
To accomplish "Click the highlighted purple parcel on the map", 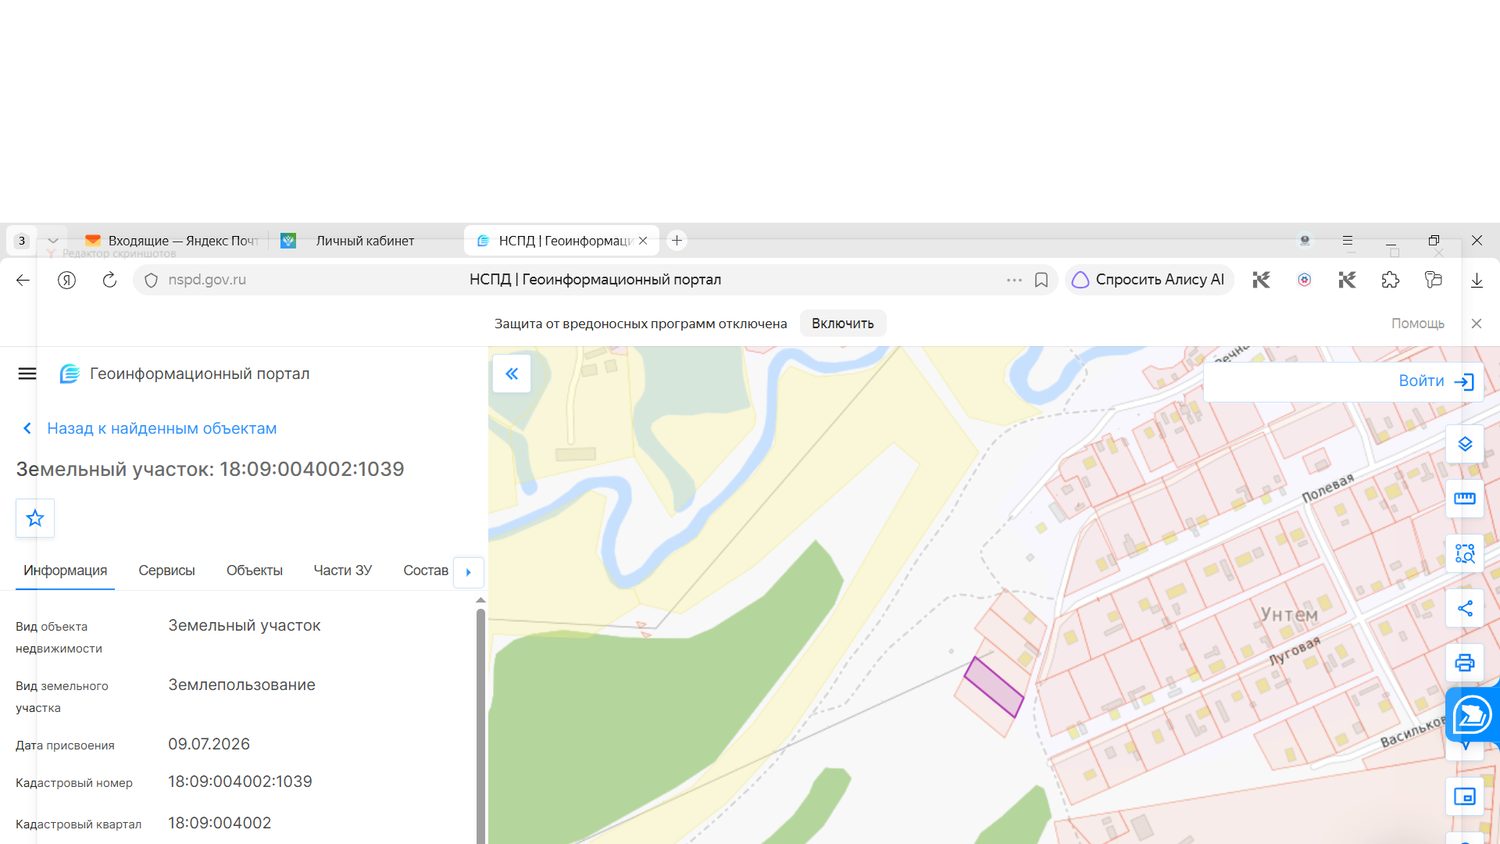I will [994, 687].
